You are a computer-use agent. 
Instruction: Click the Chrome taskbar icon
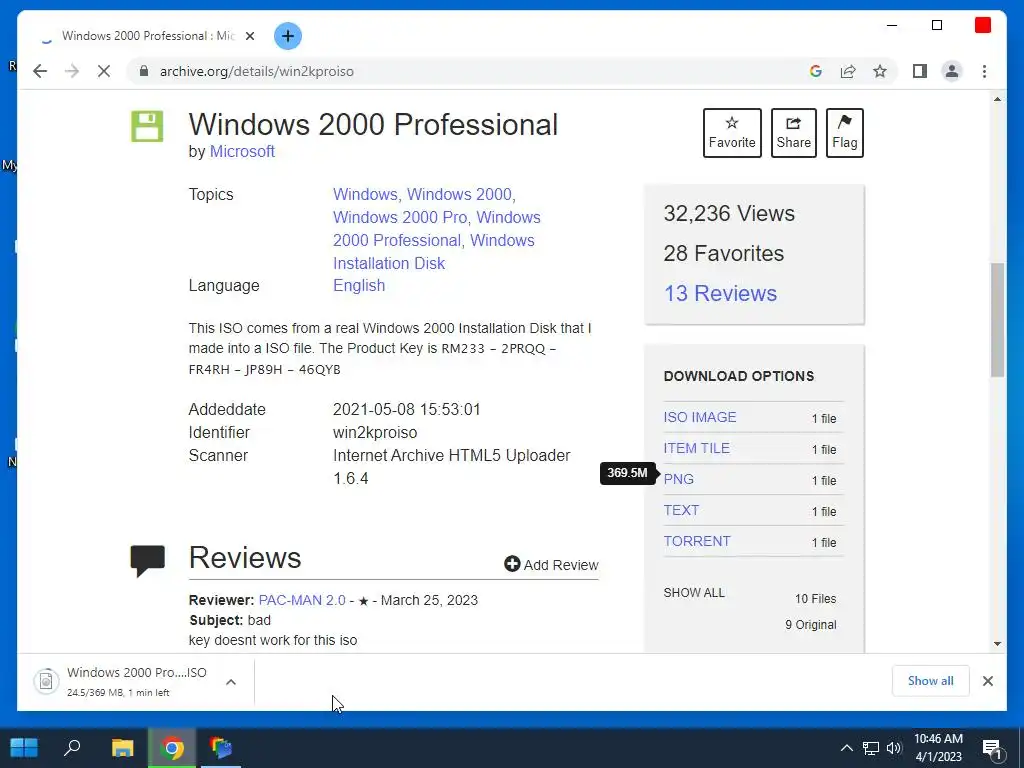tap(172, 748)
